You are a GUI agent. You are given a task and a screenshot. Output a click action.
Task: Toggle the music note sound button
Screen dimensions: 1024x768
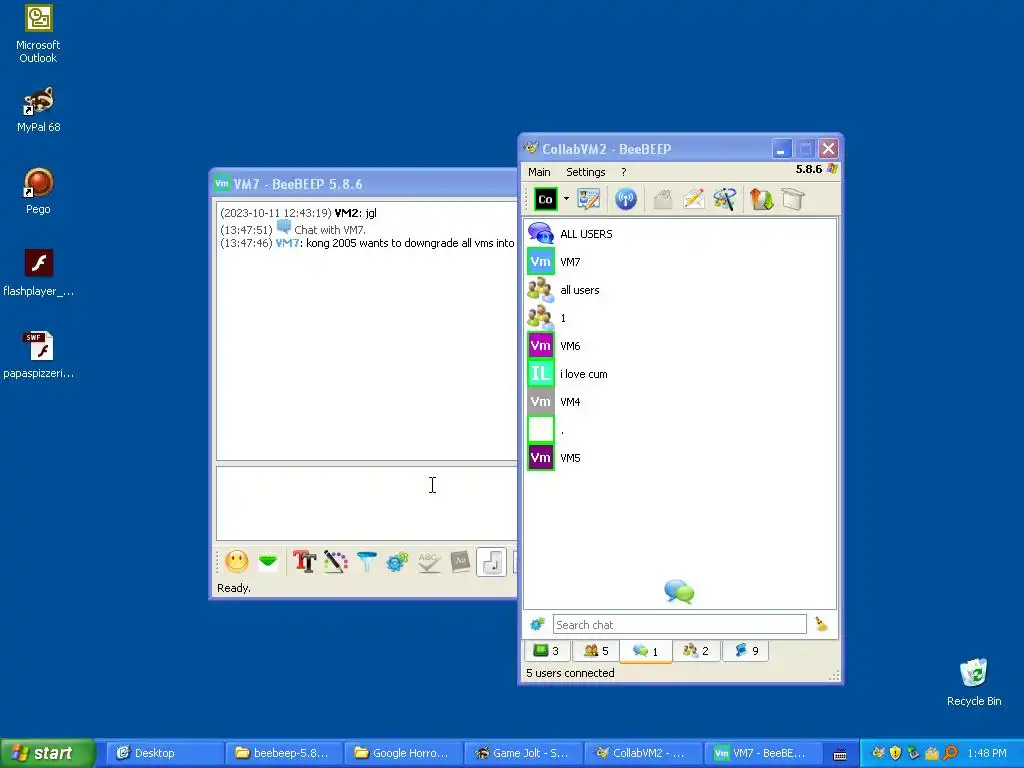pyautogui.click(x=492, y=562)
